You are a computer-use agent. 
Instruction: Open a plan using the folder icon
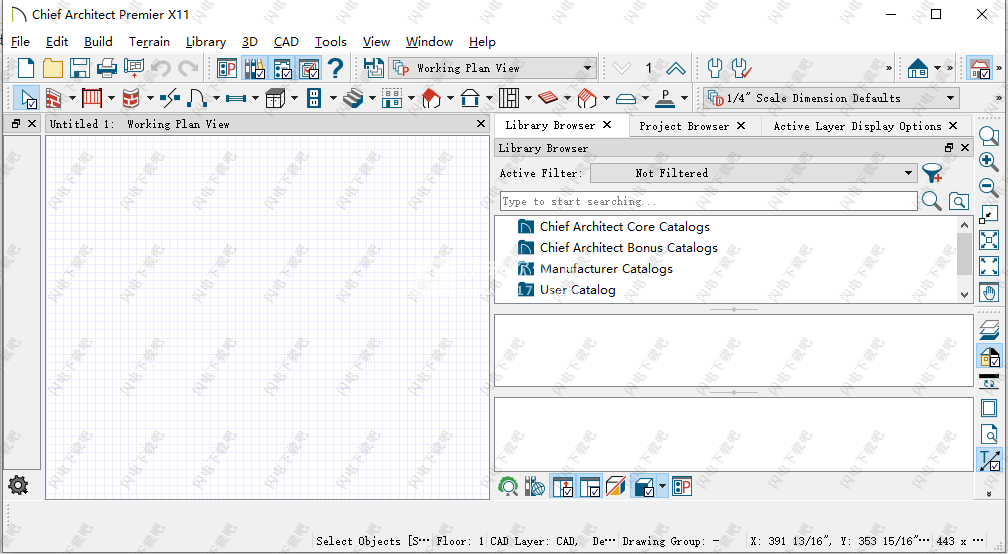tap(53, 68)
